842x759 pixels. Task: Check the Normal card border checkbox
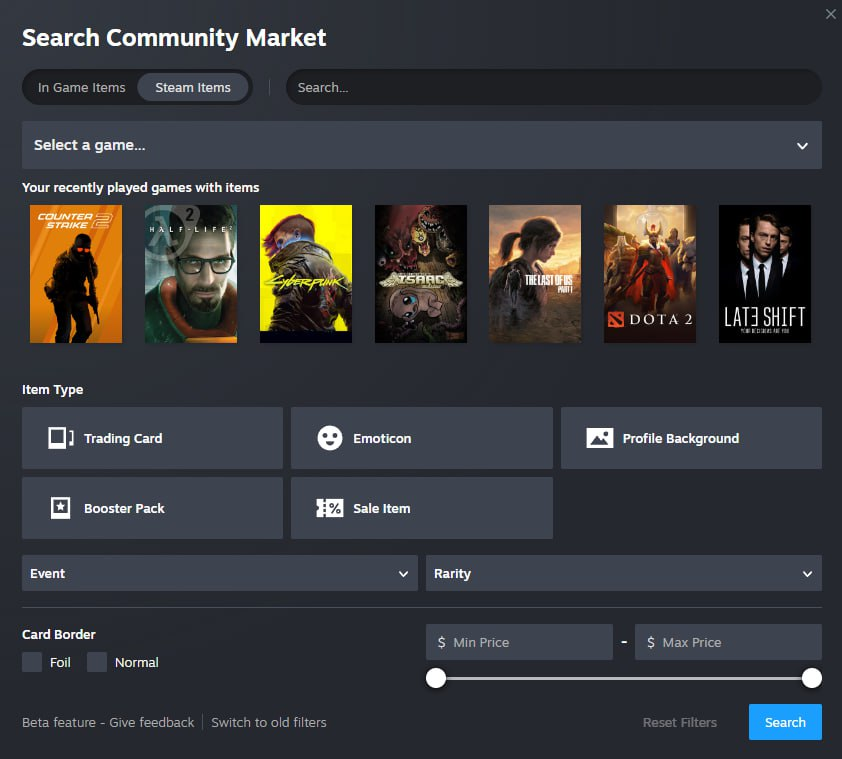(x=97, y=662)
